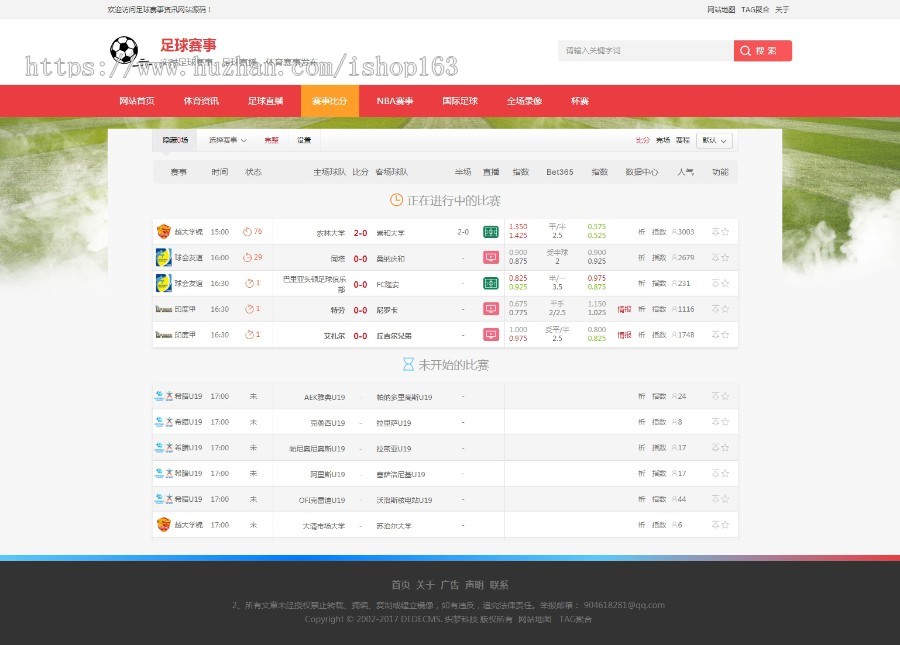
Task: Click the 指数 link in the 2679 row
Action: (x=659, y=258)
